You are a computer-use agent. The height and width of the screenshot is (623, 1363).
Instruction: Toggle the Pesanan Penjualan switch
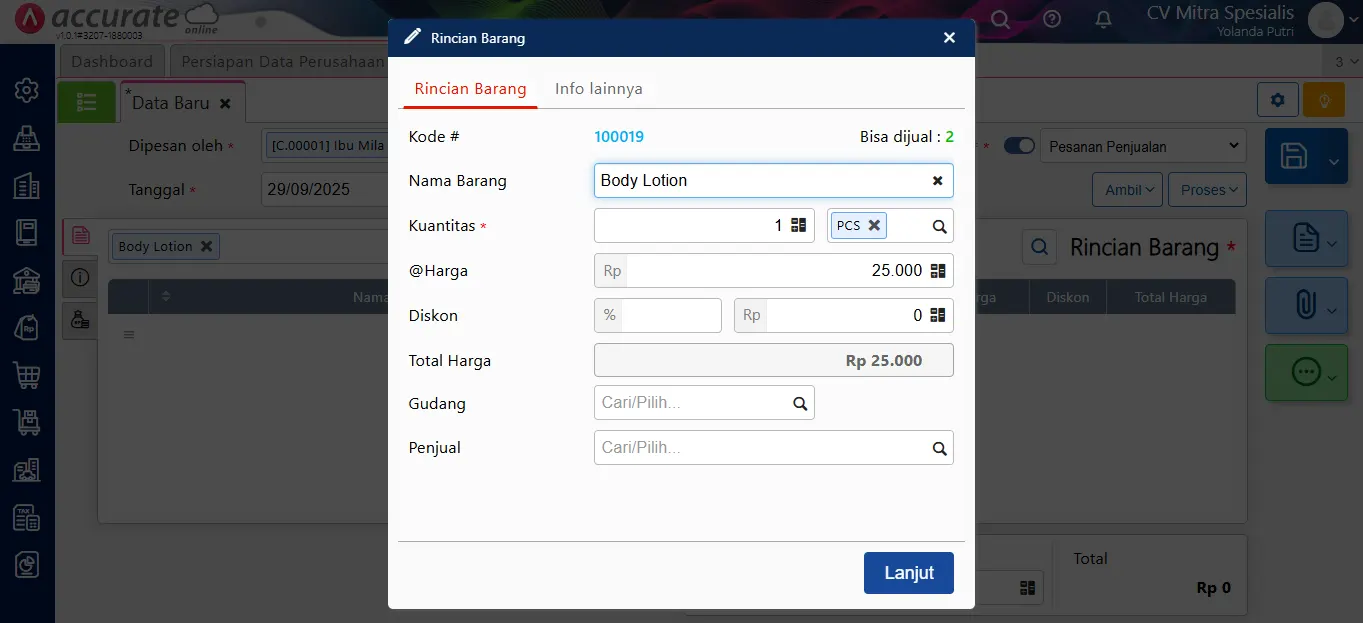(x=1019, y=146)
